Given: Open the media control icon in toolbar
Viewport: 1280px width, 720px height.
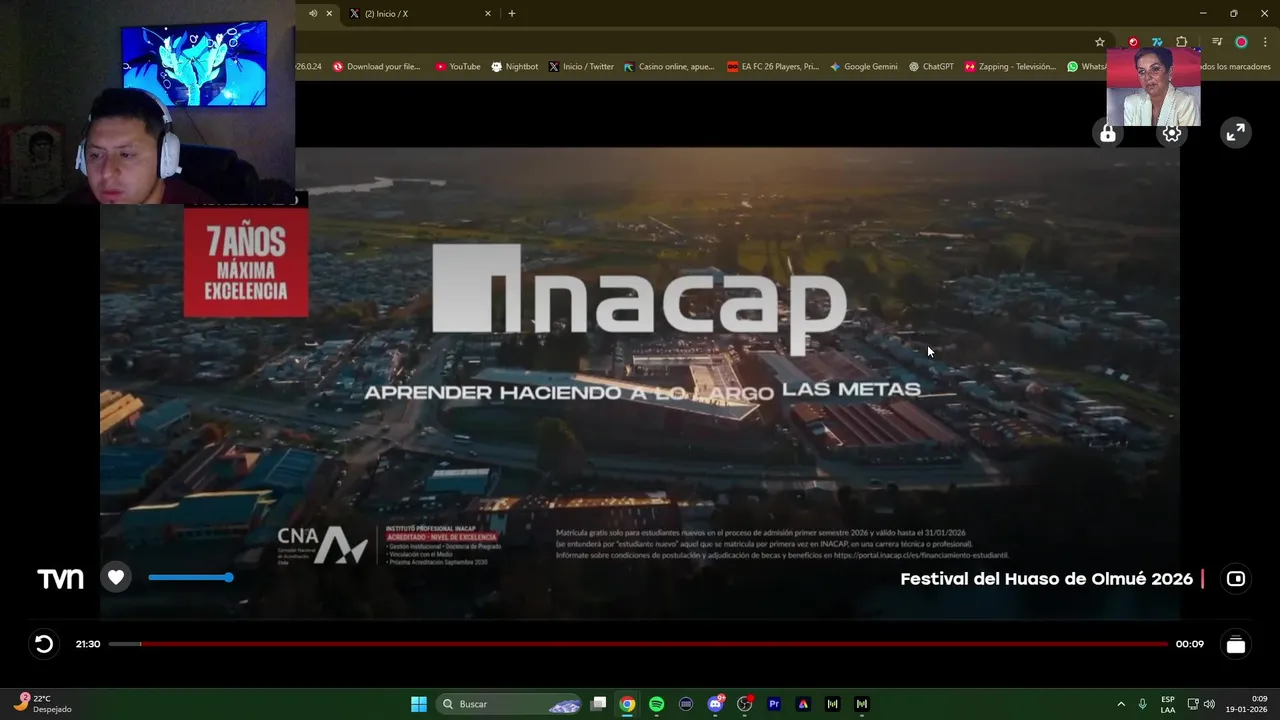Looking at the screenshot, I should pyautogui.click(x=1217, y=42).
